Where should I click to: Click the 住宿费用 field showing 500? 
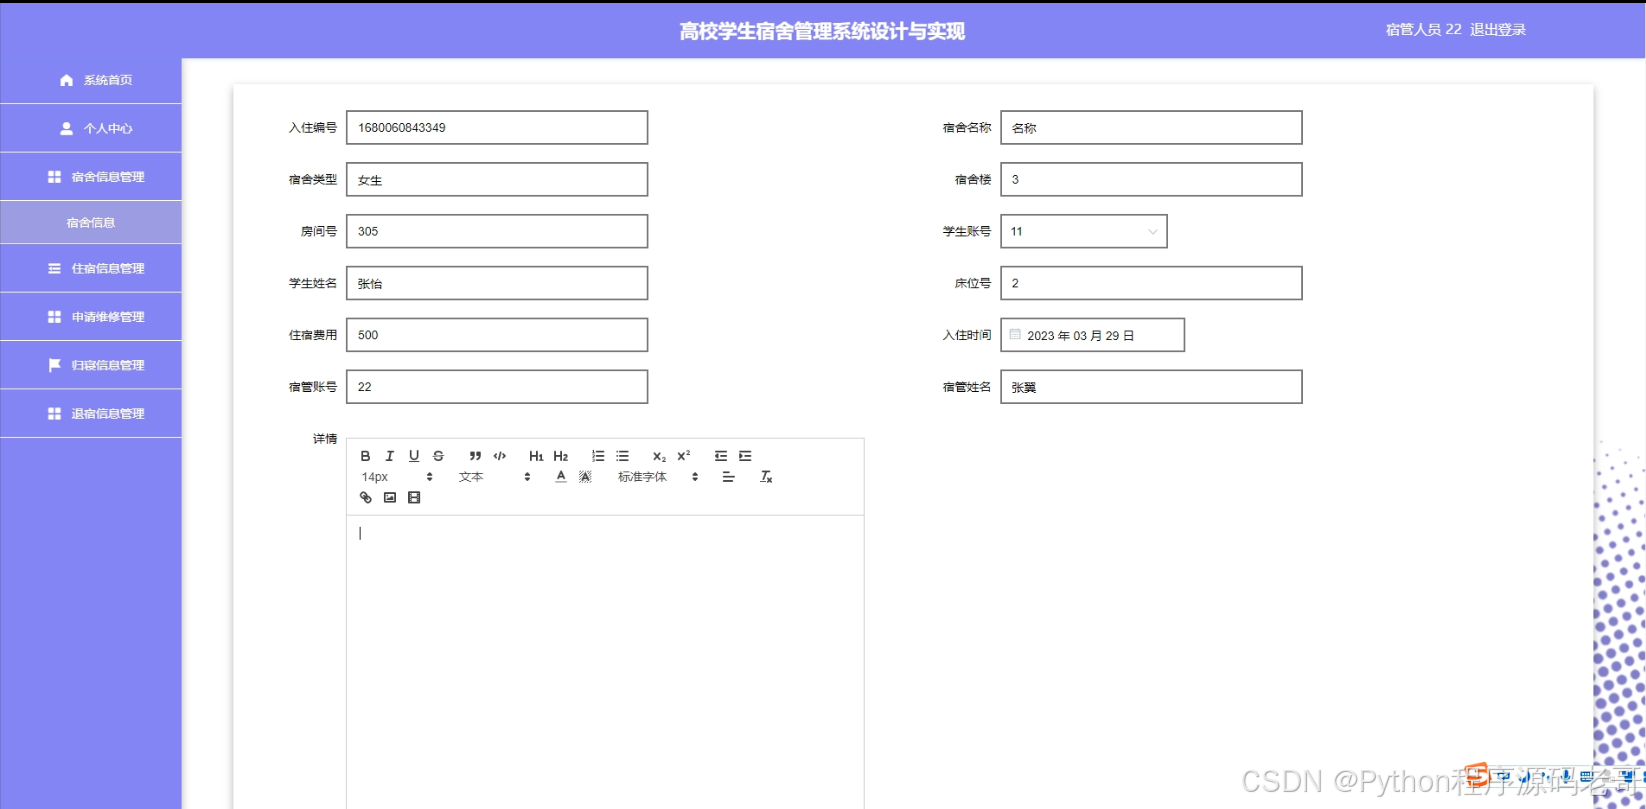click(x=497, y=335)
